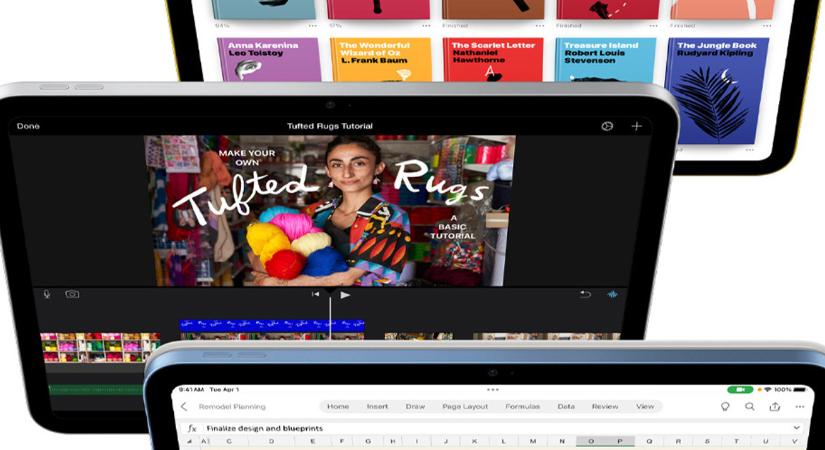Click the search magnifier in Excel
This screenshot has height=450, width=825.
click(x=750, y=407)
